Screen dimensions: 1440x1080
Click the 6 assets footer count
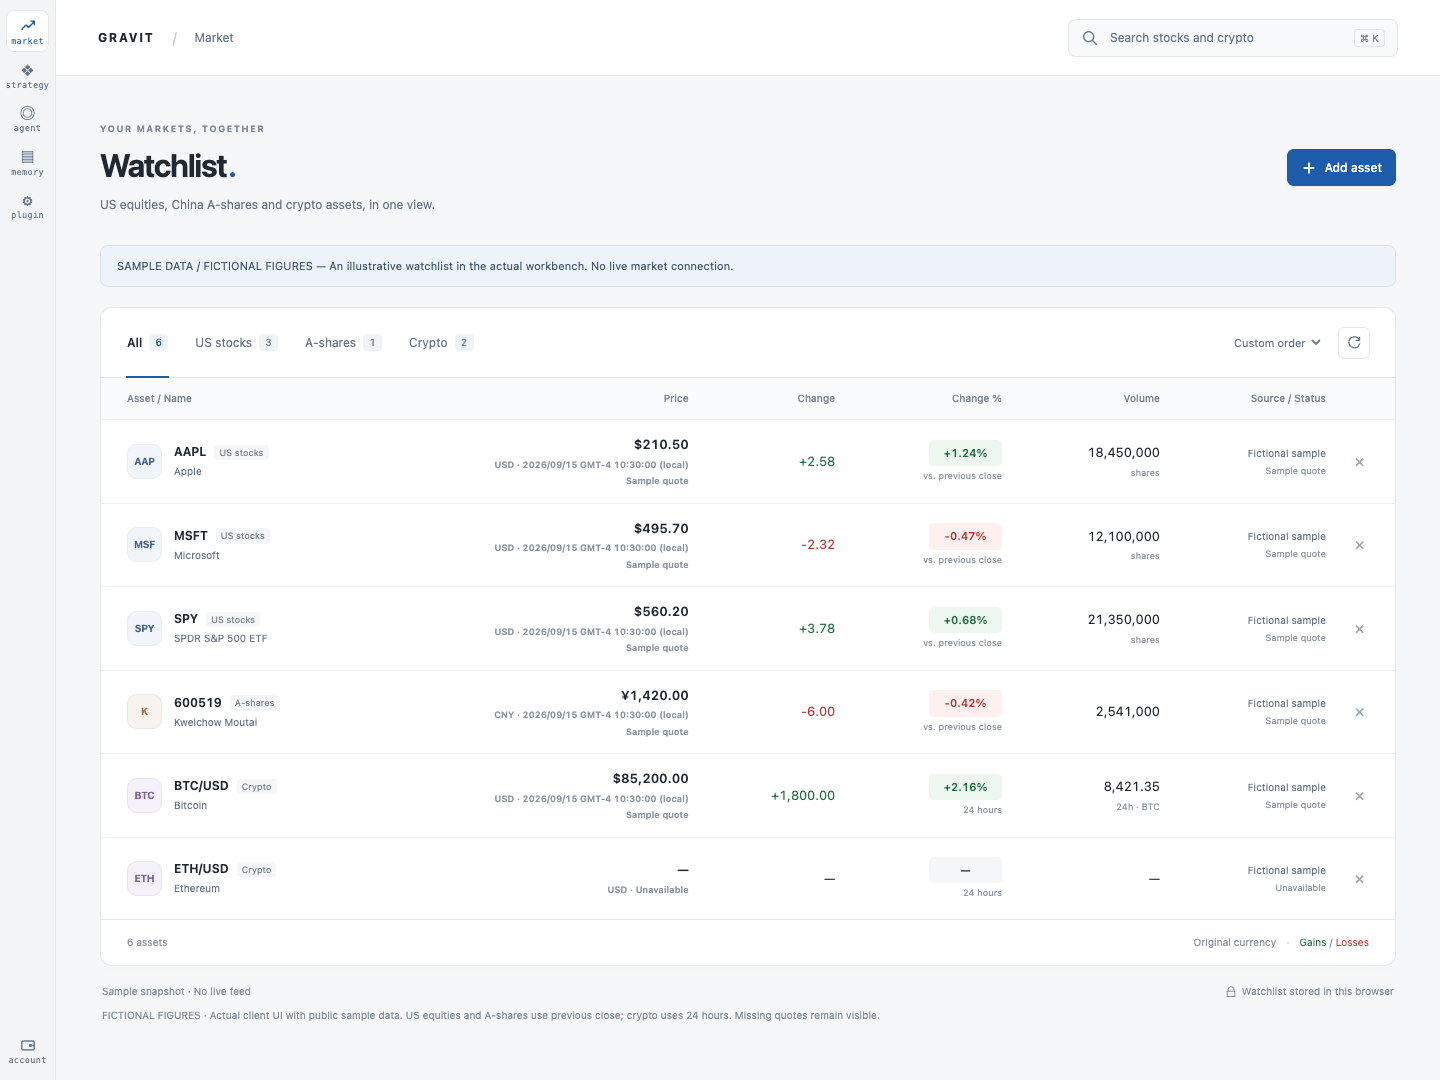point(147,943)
